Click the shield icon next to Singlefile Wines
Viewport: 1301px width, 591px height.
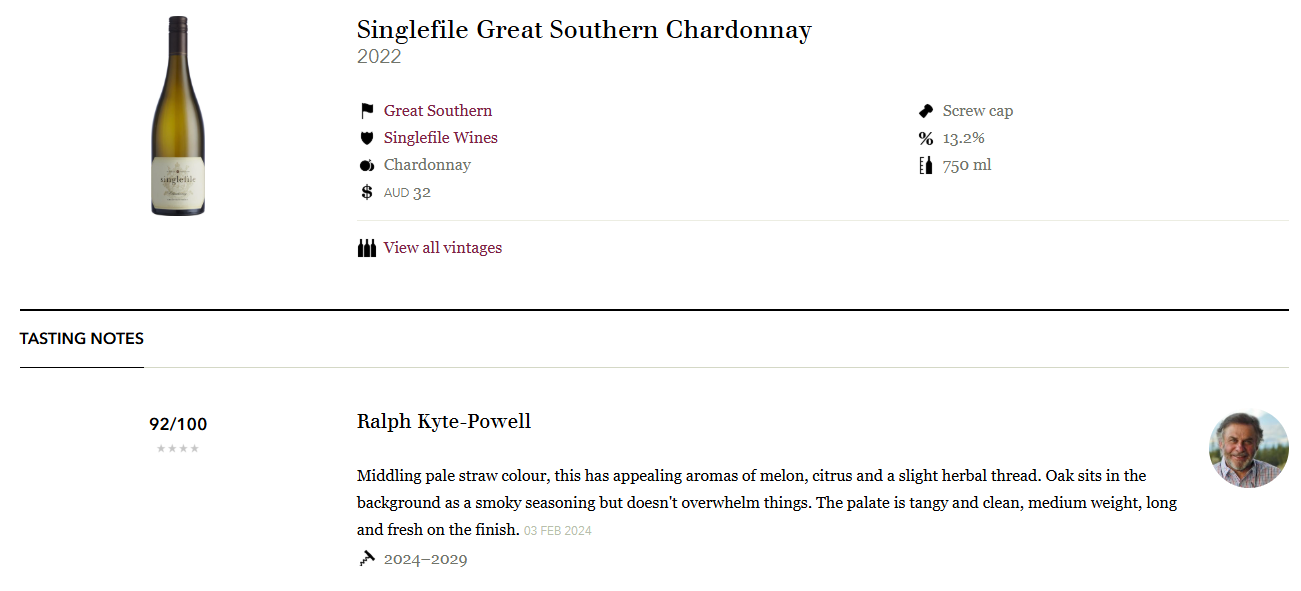click(367, 138)
